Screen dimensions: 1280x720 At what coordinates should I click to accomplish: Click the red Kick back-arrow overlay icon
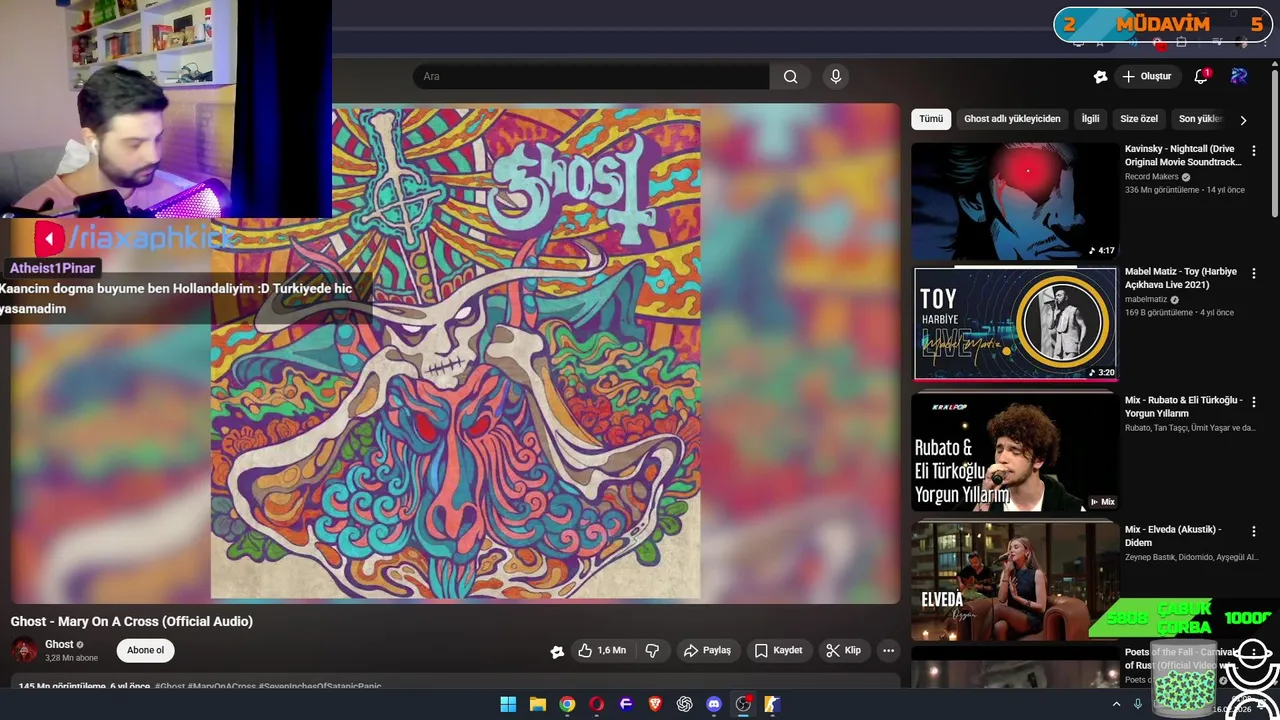tap(49, 239)
